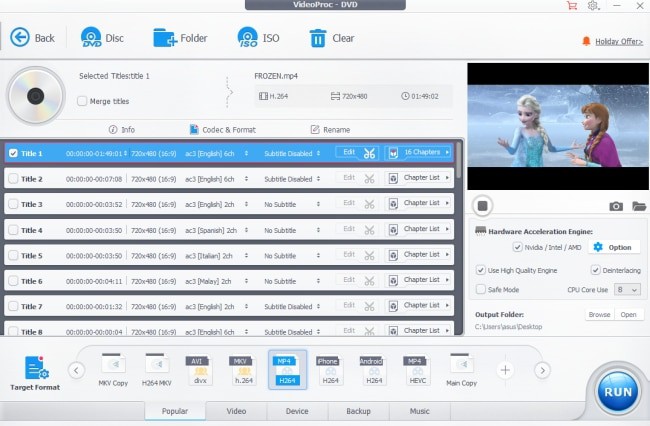Take a snapshot with camera icon

[x=616, y=206]
